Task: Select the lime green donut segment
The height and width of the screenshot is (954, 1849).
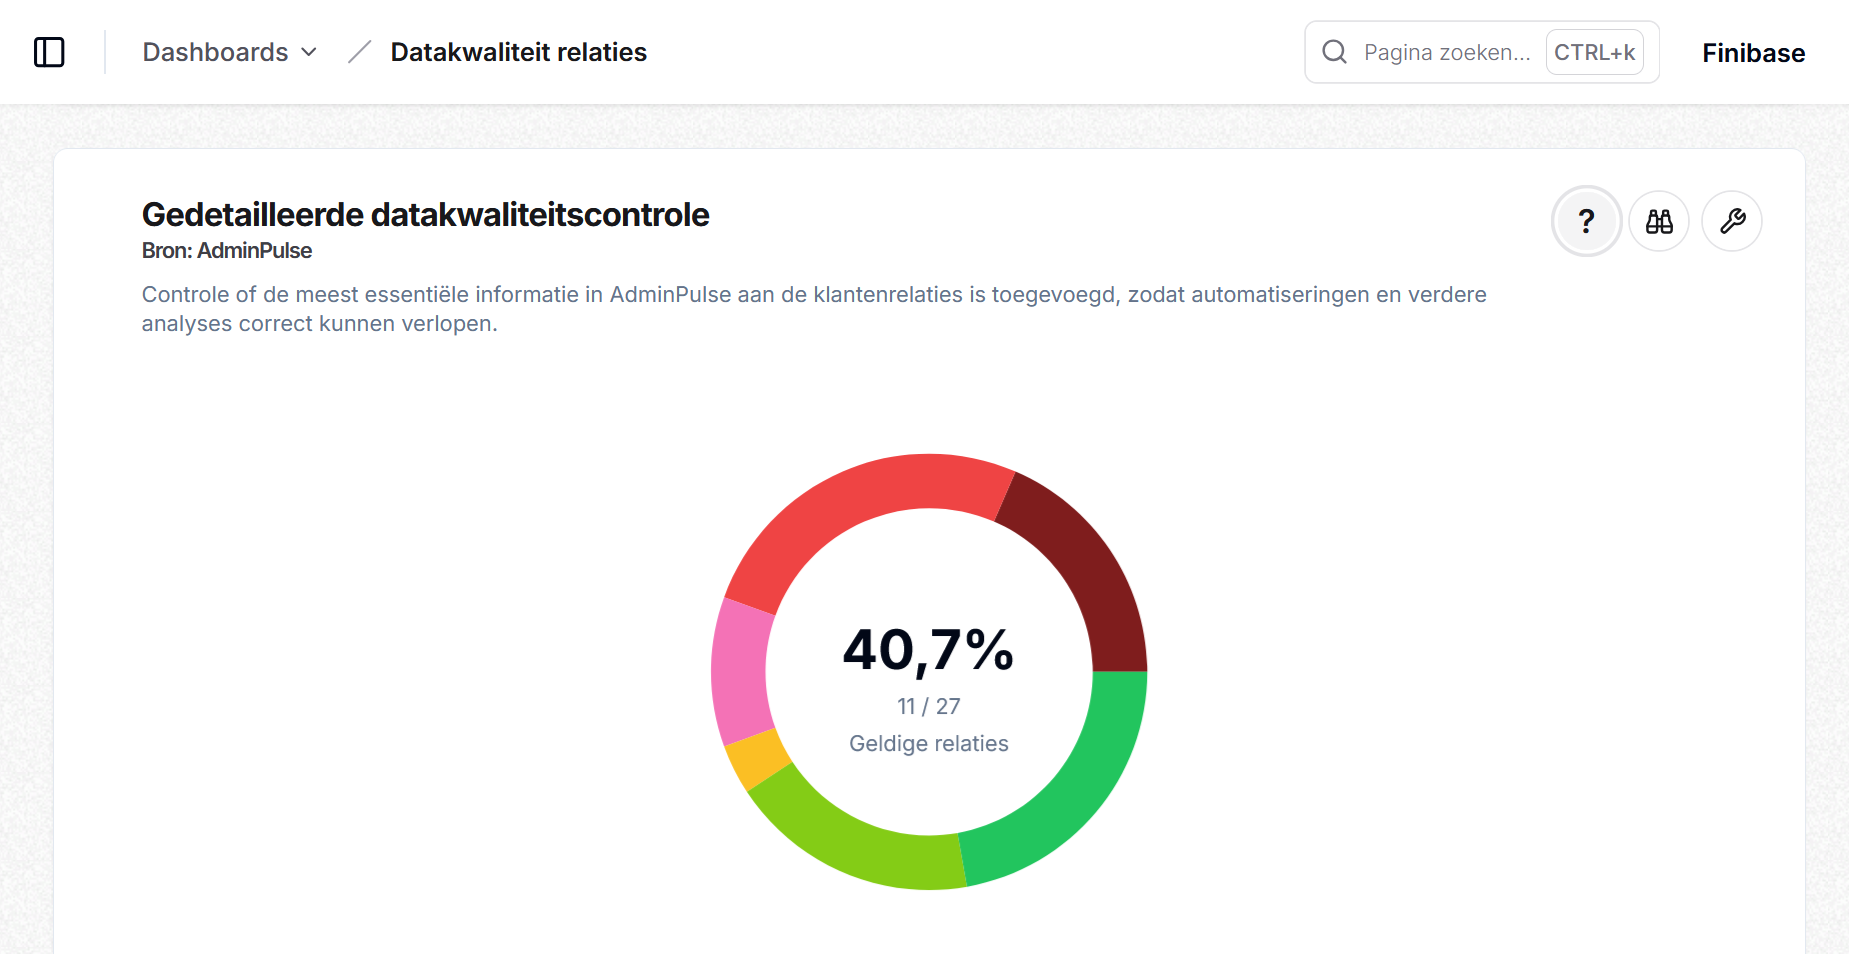Action: [852, 835]
